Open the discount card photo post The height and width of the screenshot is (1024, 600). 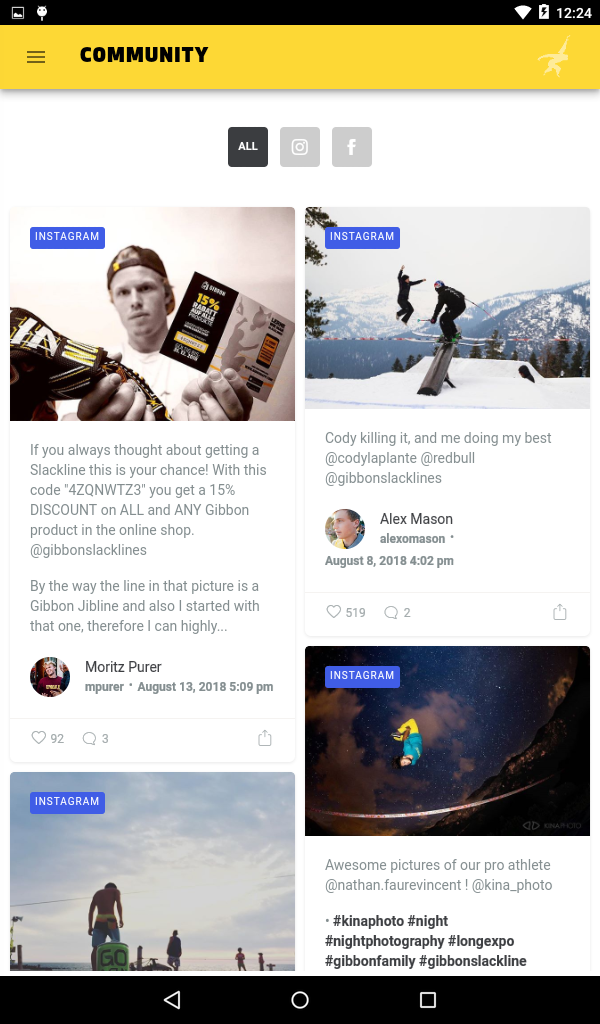[153, 314]
